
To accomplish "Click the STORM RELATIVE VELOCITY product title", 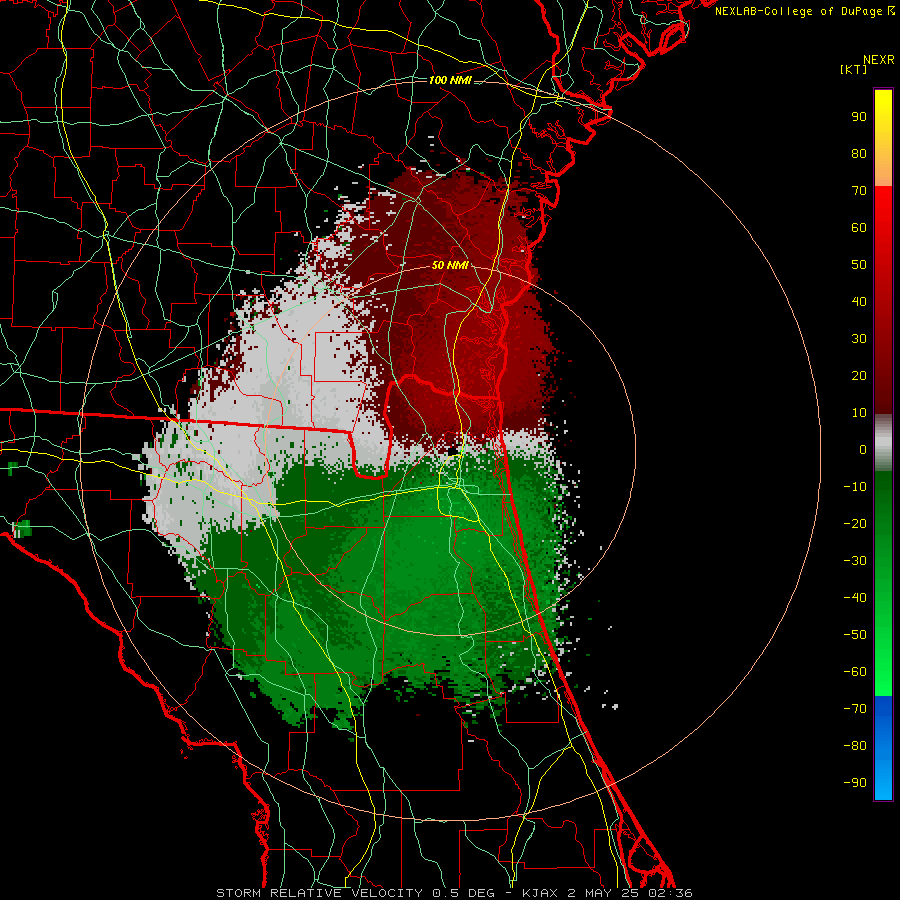I will pos(319,893).
